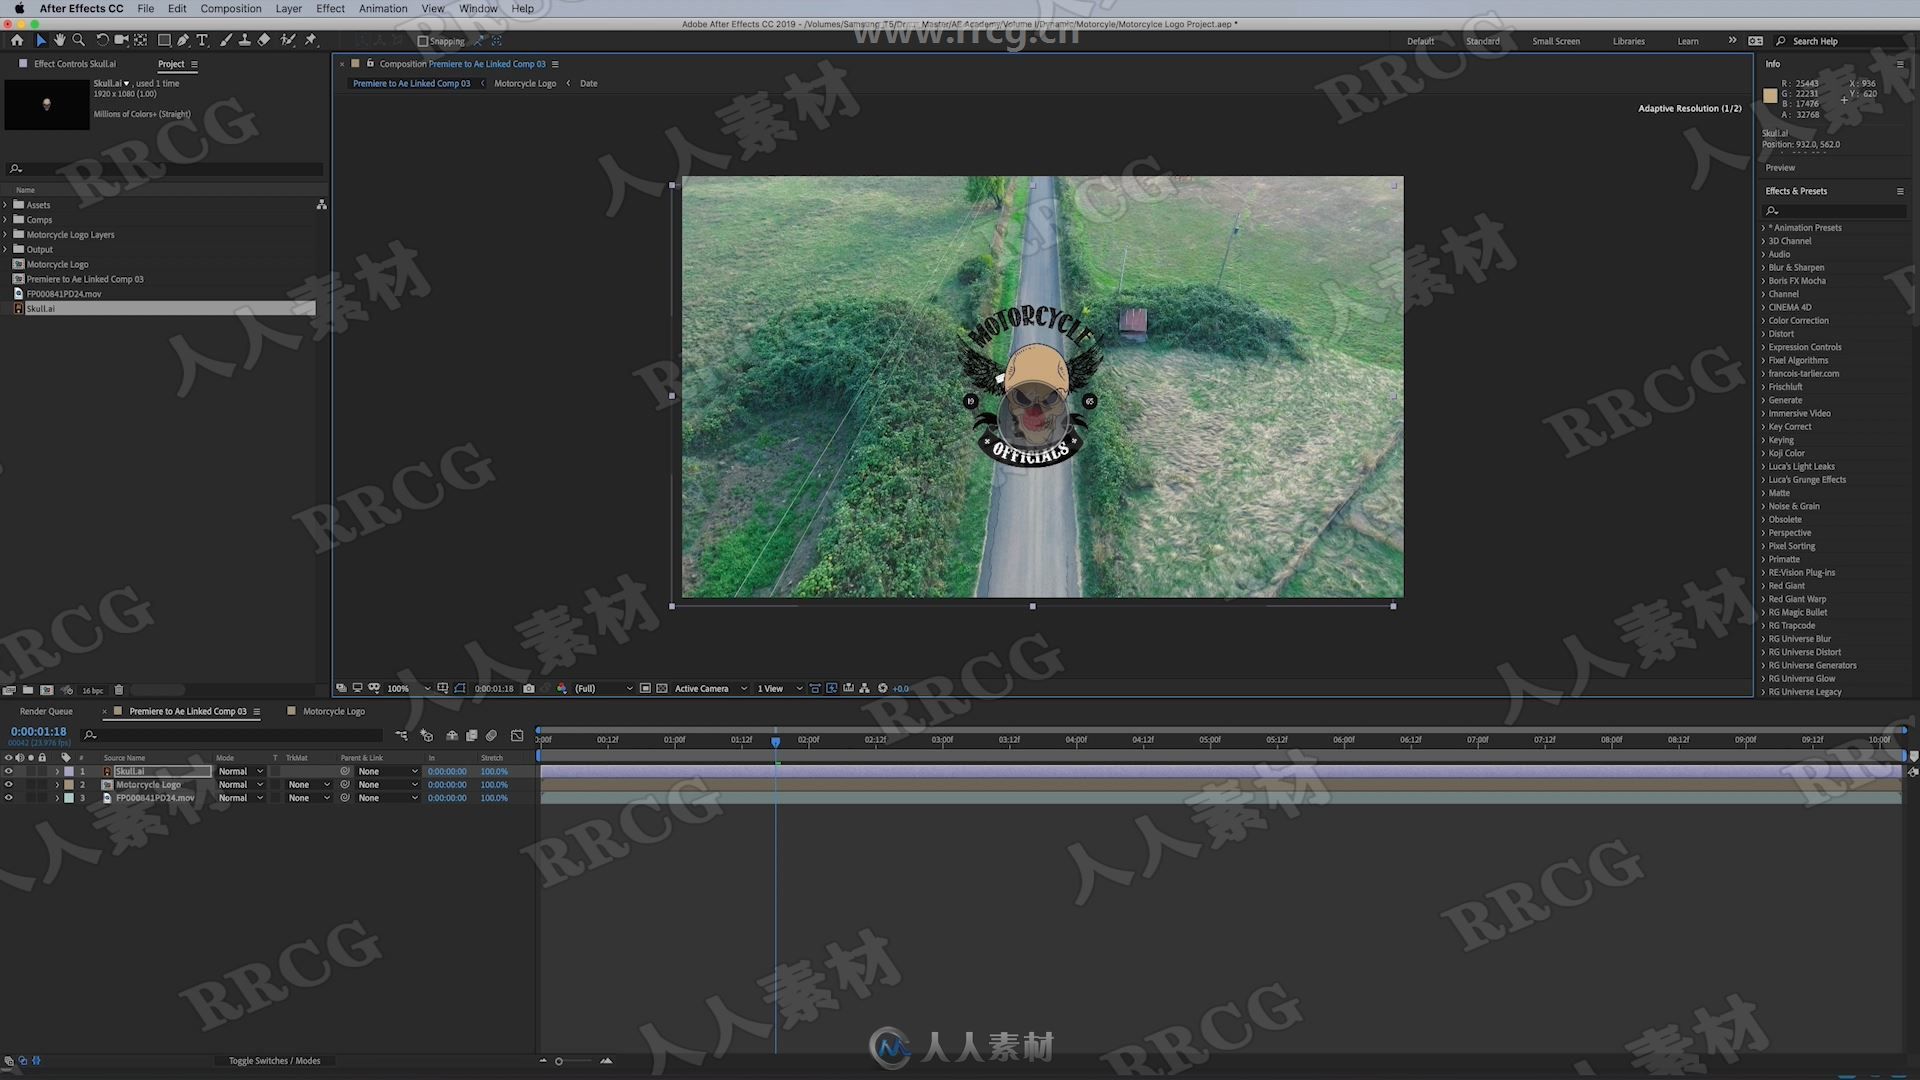
Task: Select the Selection tool arrow
Action: tap(38, 40)
